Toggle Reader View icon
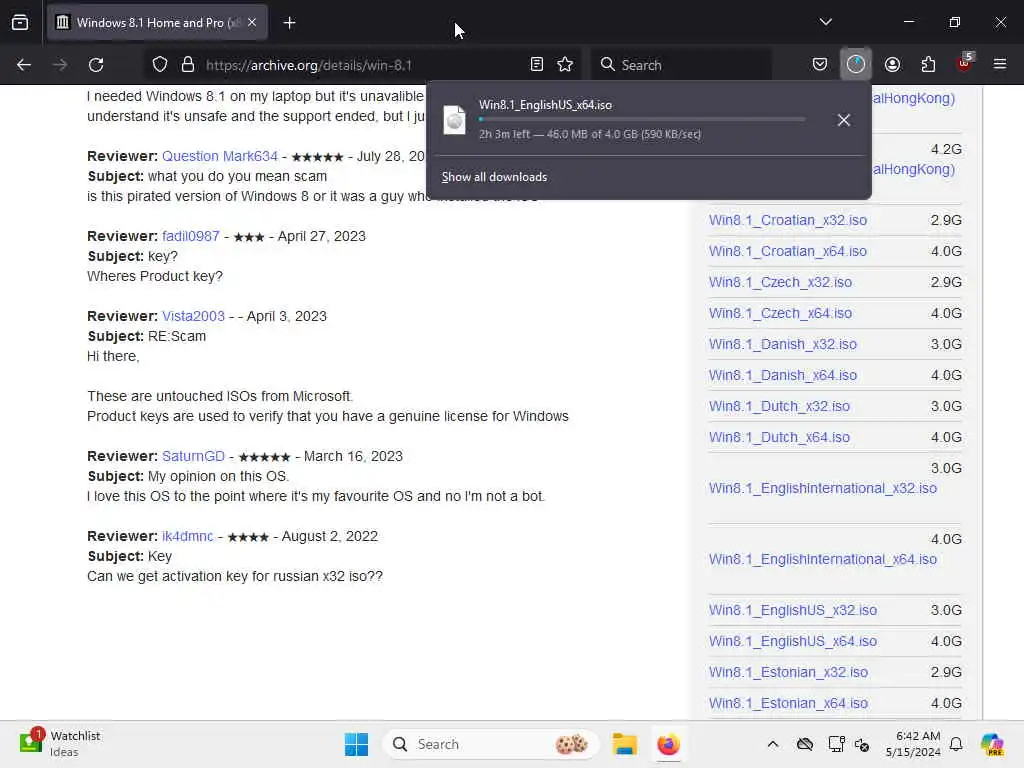This screenshot has height=768, width=1024. (x=537, y=65)
